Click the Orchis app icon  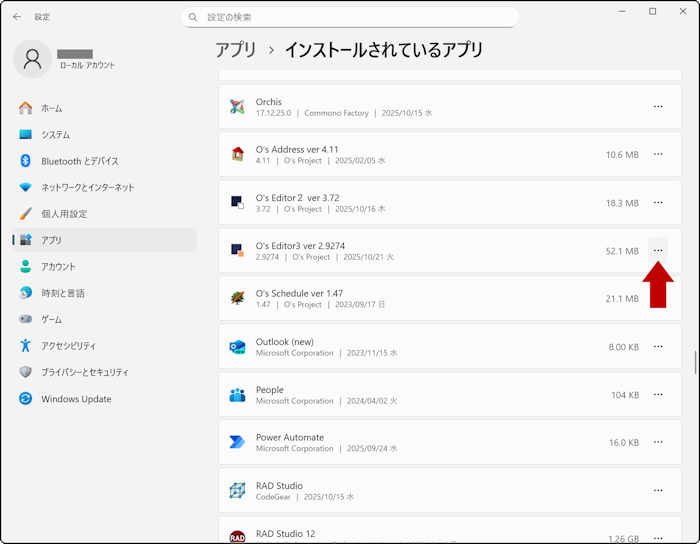click(x=237, y=107)
